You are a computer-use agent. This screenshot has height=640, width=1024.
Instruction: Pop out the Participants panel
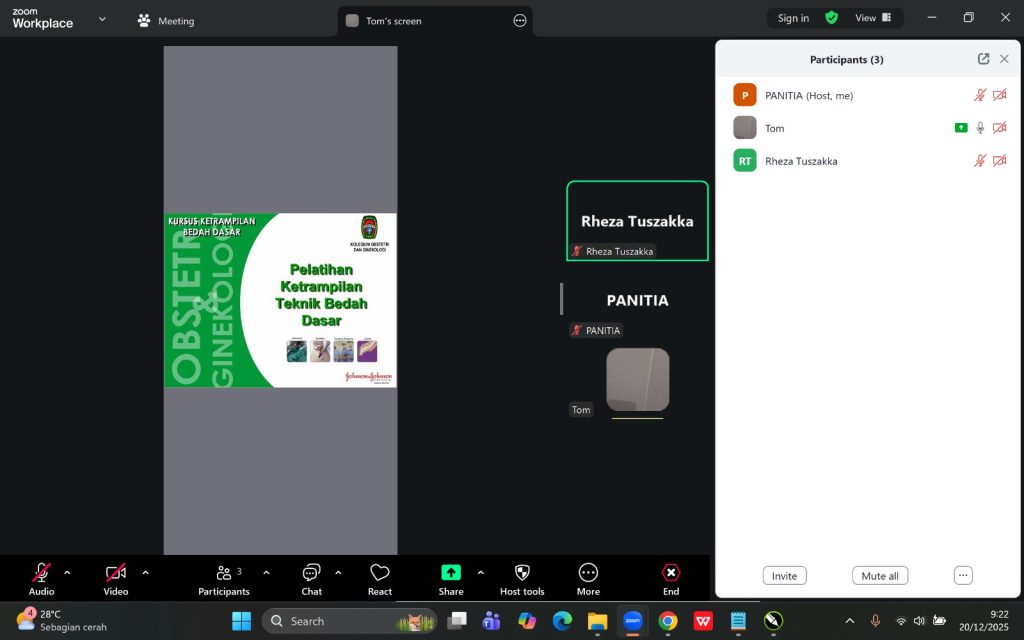coord(983,59)
